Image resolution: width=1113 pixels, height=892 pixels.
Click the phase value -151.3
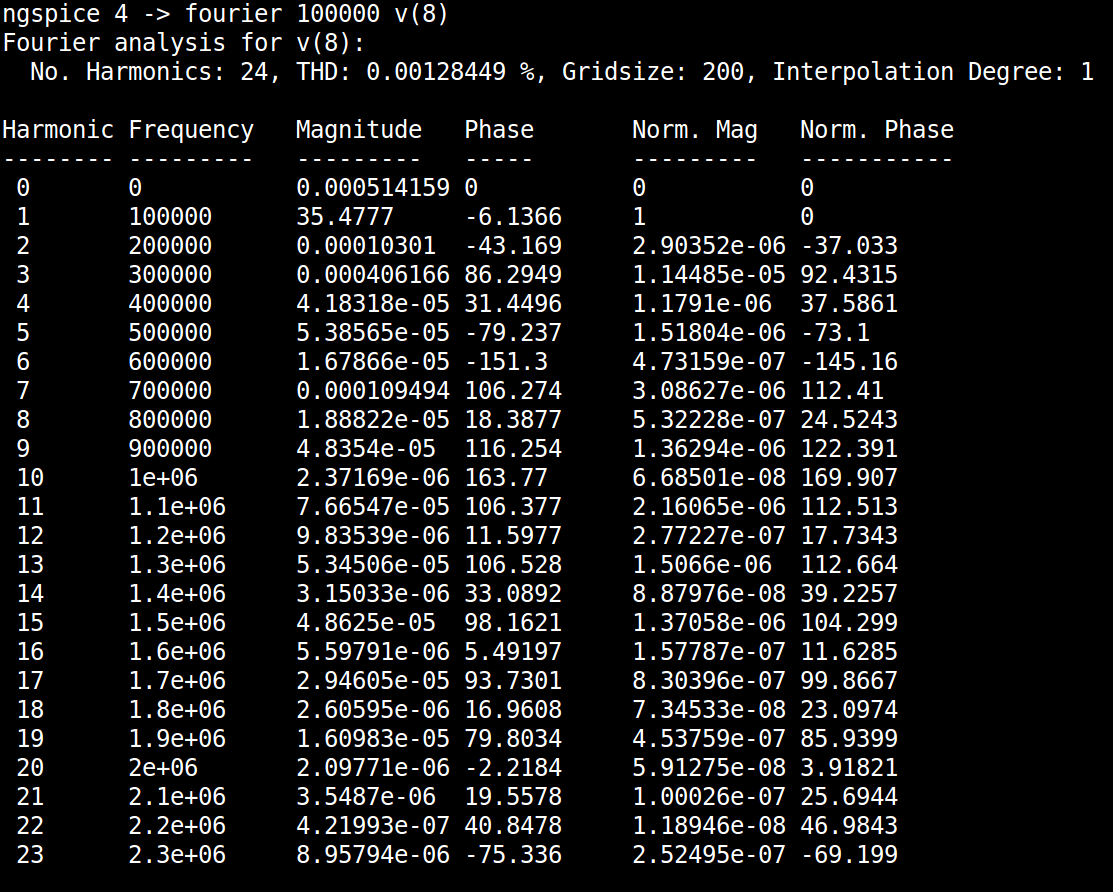[x=505, y=362]
